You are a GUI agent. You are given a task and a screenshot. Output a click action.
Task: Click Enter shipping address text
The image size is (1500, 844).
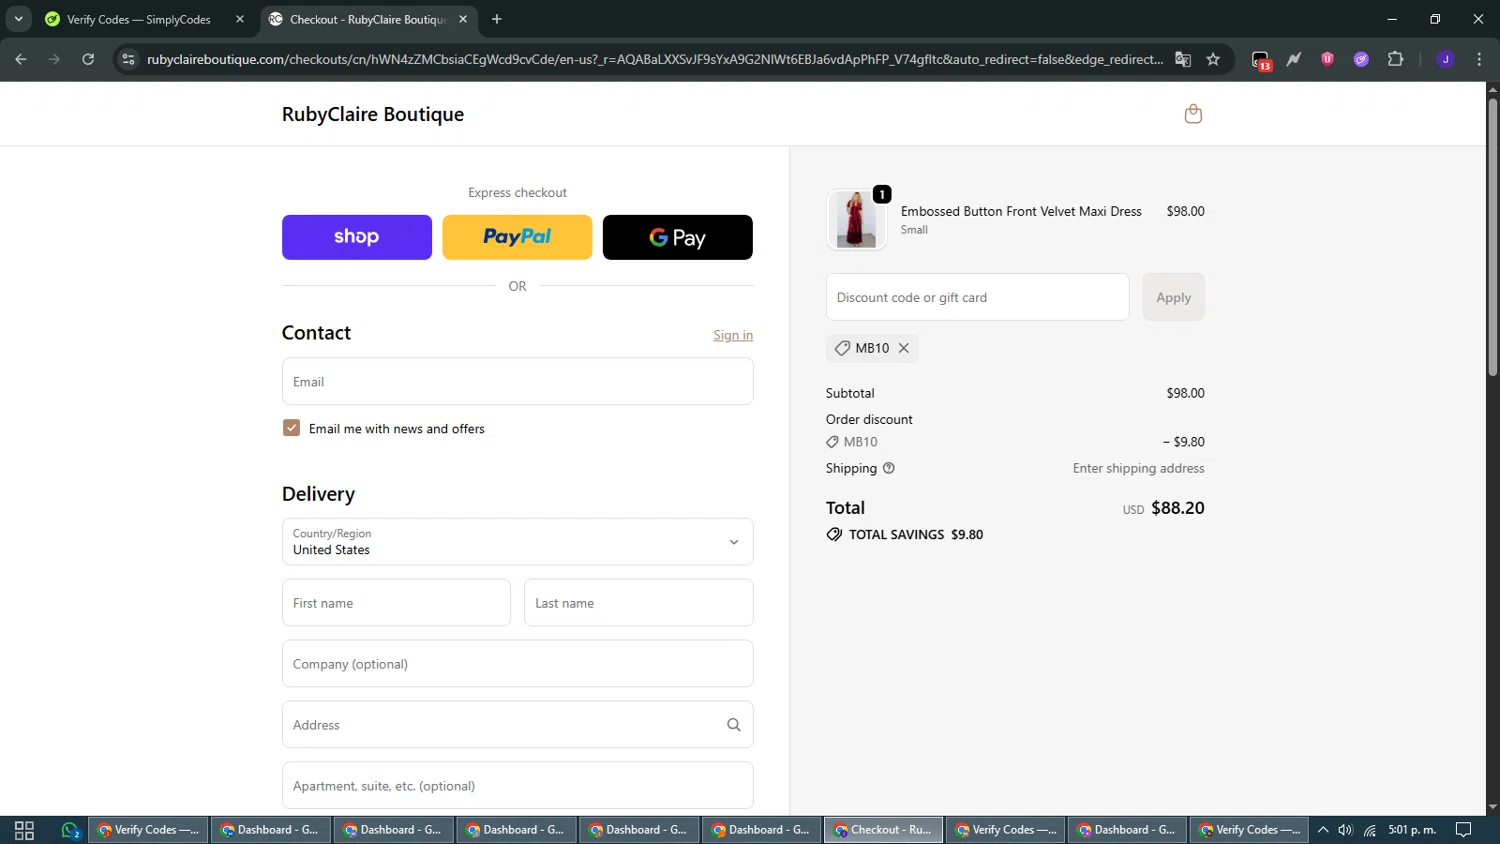click(1138, 468)
